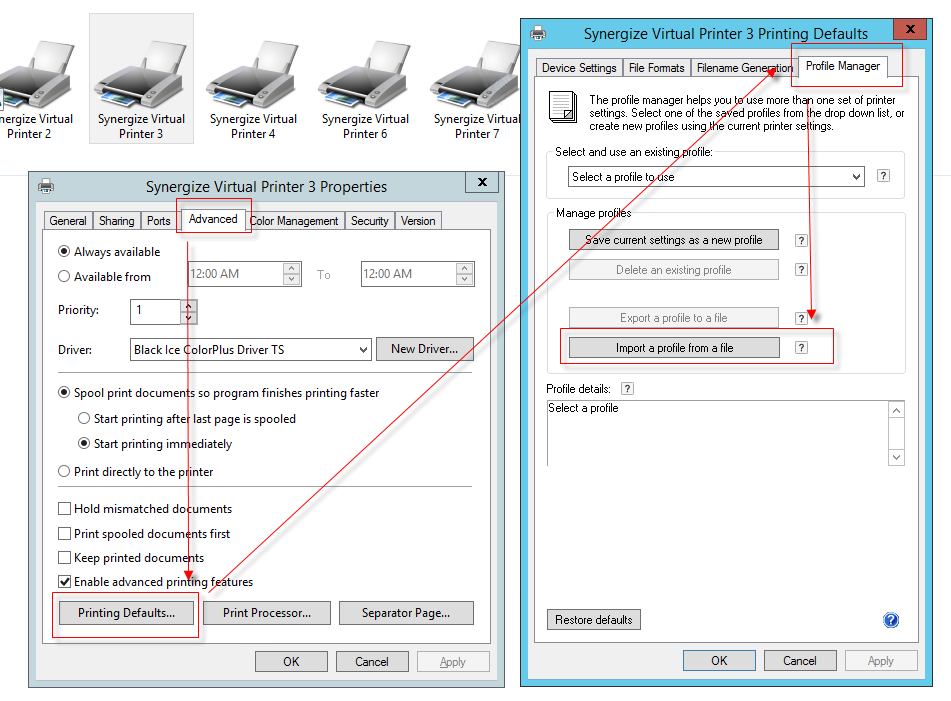
Task: Open the File Formats tab
Action: pos(656,68)
